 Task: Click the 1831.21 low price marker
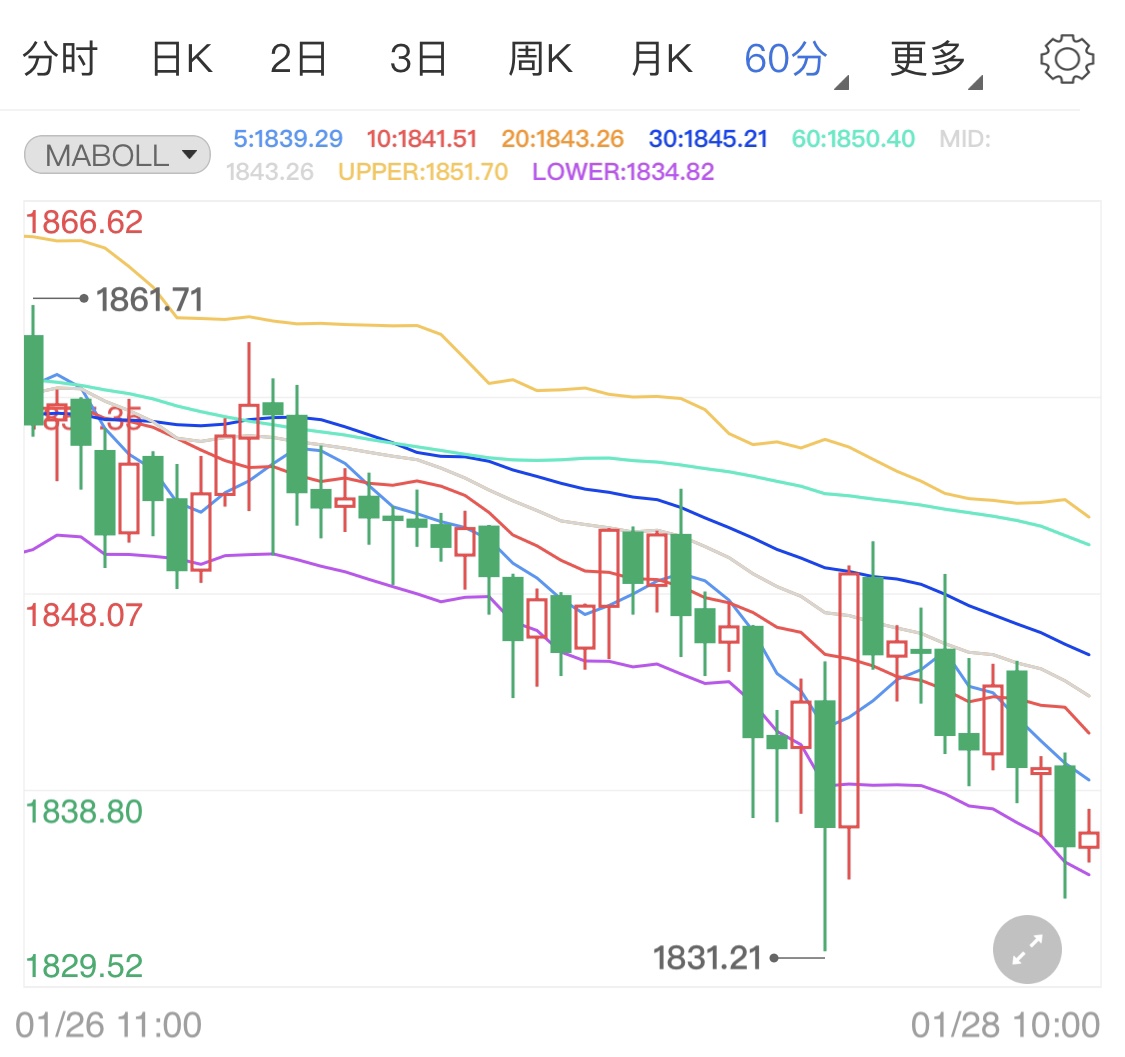tap(707, 958)
